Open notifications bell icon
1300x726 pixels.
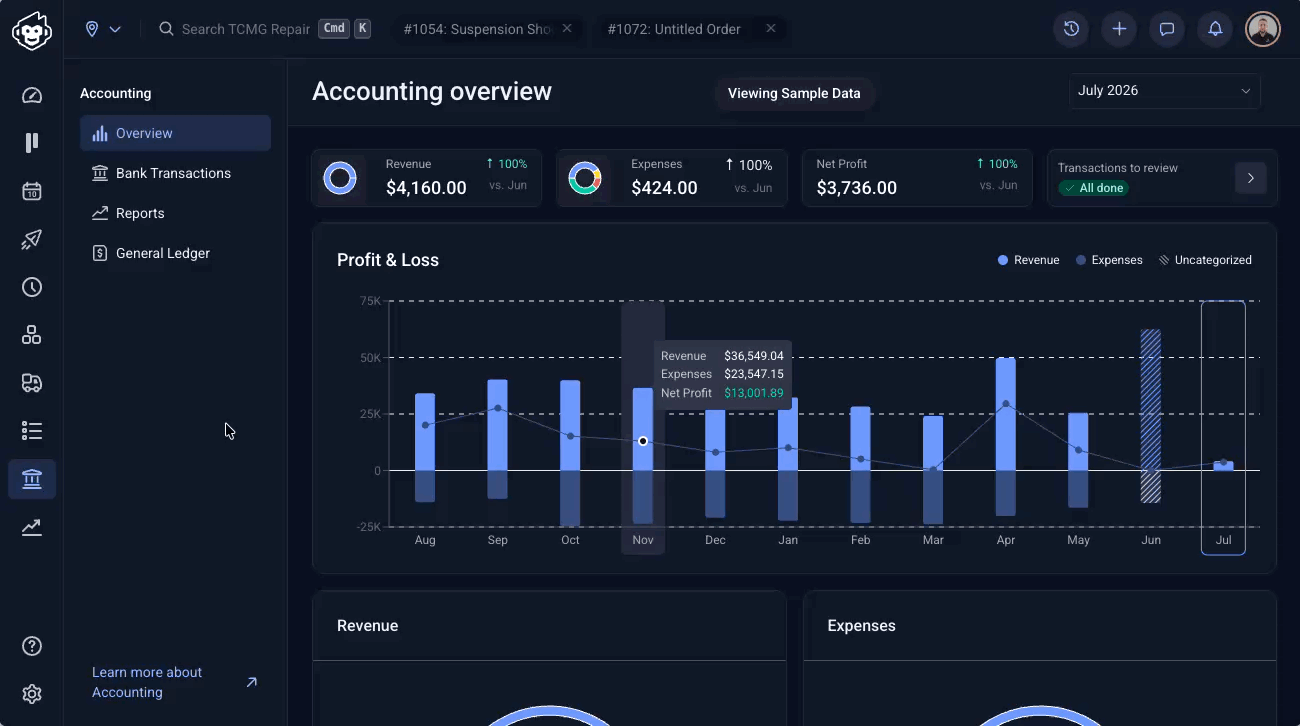tap(1215, 29)
